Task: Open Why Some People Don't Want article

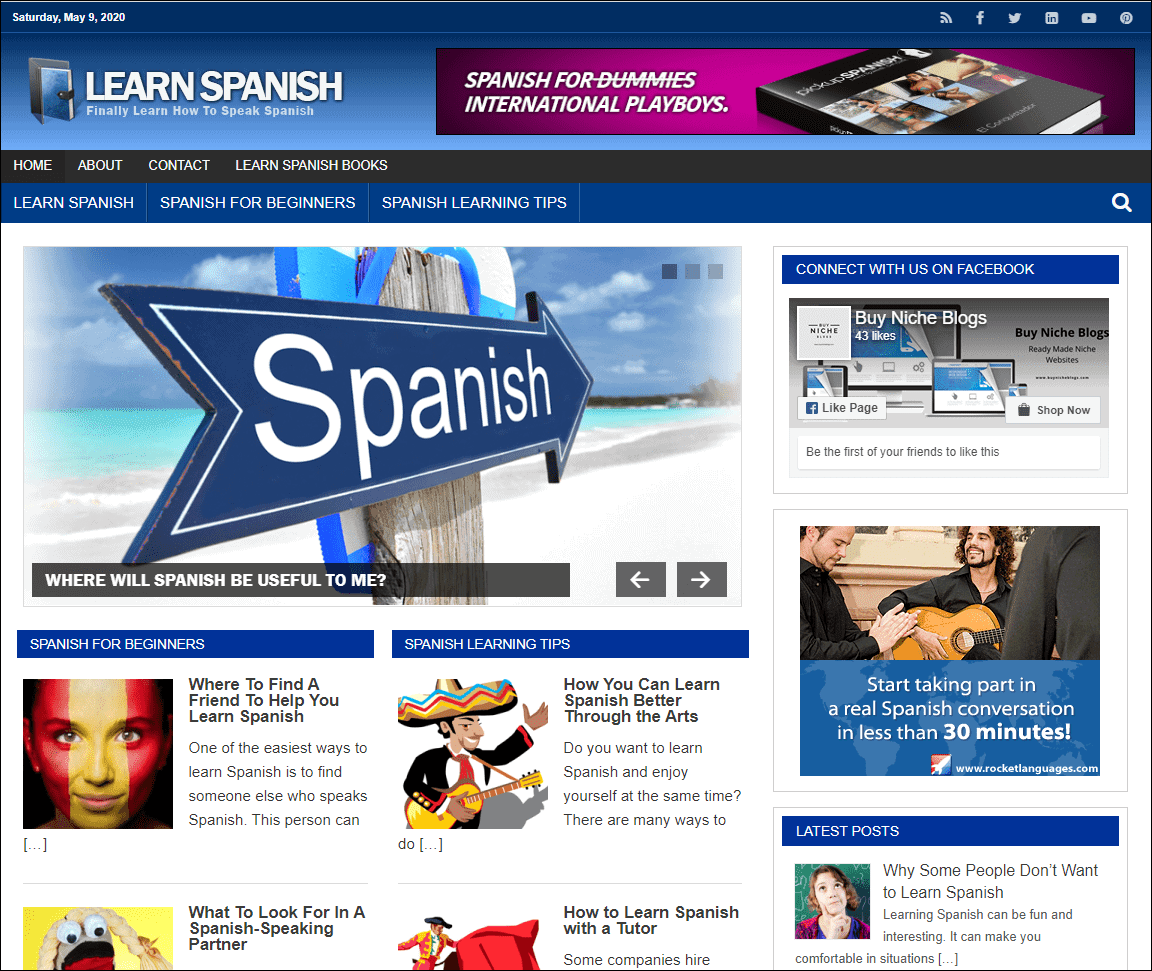Action: pyautogui.click(x=990, y=881)
